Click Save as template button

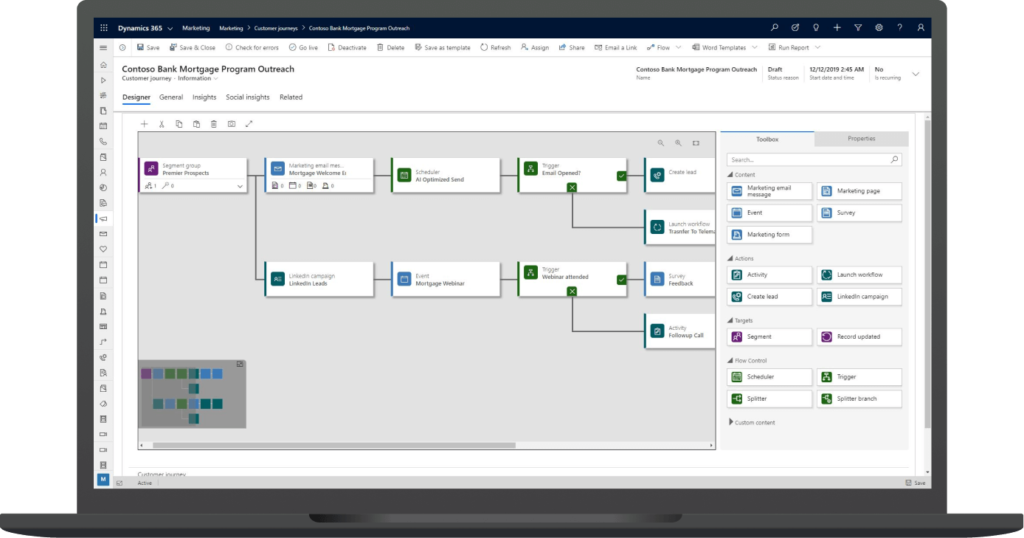point(442,48)
